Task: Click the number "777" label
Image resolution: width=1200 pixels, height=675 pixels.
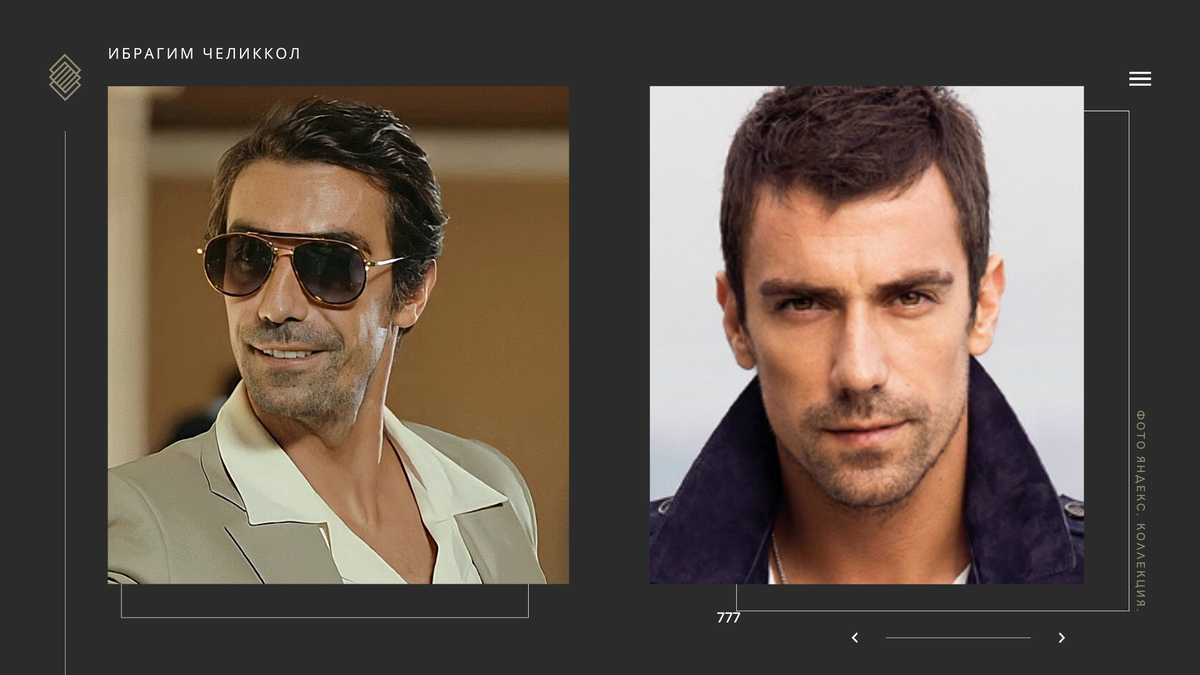Action: [728, 618]
